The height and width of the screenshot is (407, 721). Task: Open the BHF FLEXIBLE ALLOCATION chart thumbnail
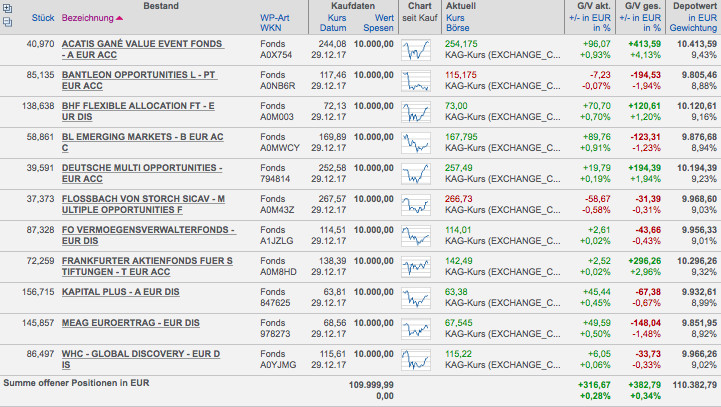(416, 112)
